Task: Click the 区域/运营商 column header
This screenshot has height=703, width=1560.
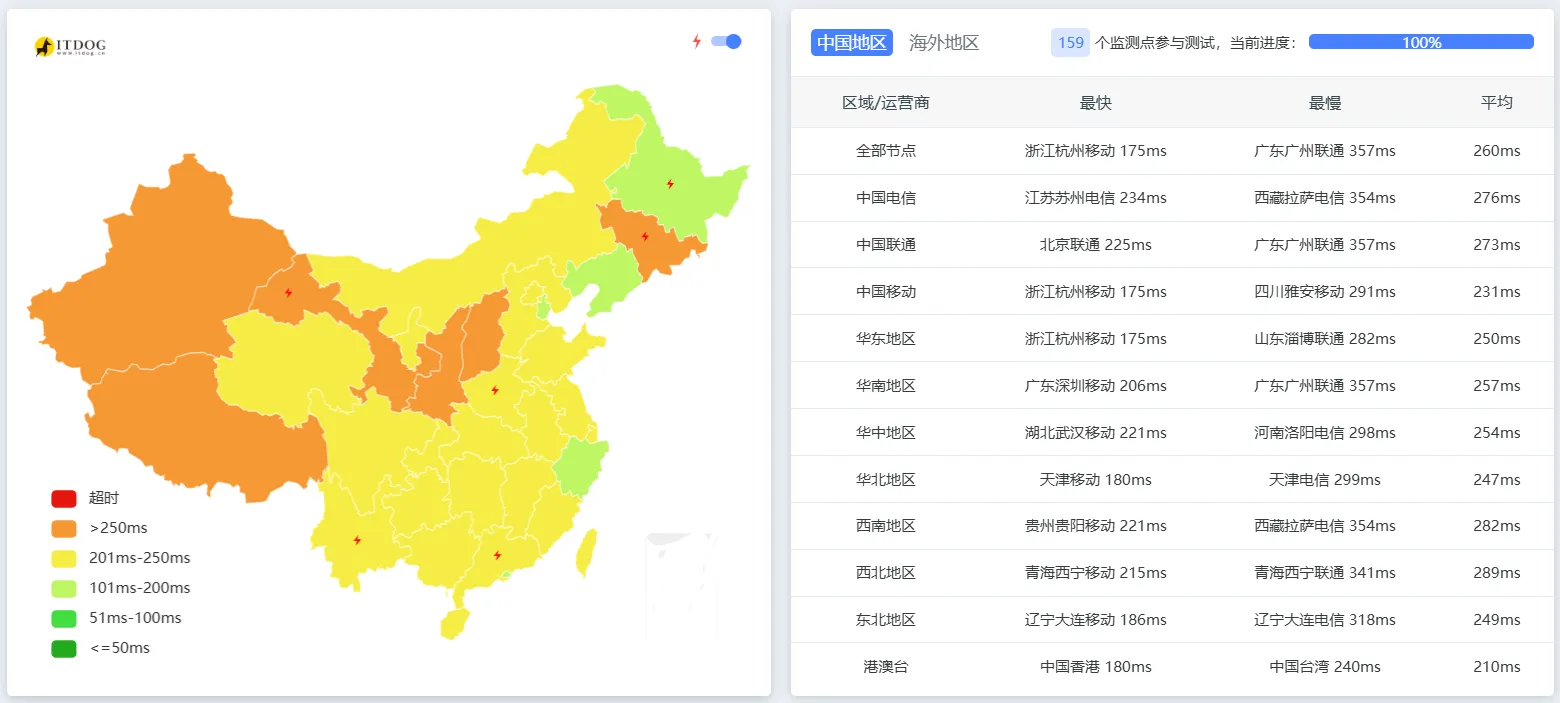Action: tap(886, 102)
